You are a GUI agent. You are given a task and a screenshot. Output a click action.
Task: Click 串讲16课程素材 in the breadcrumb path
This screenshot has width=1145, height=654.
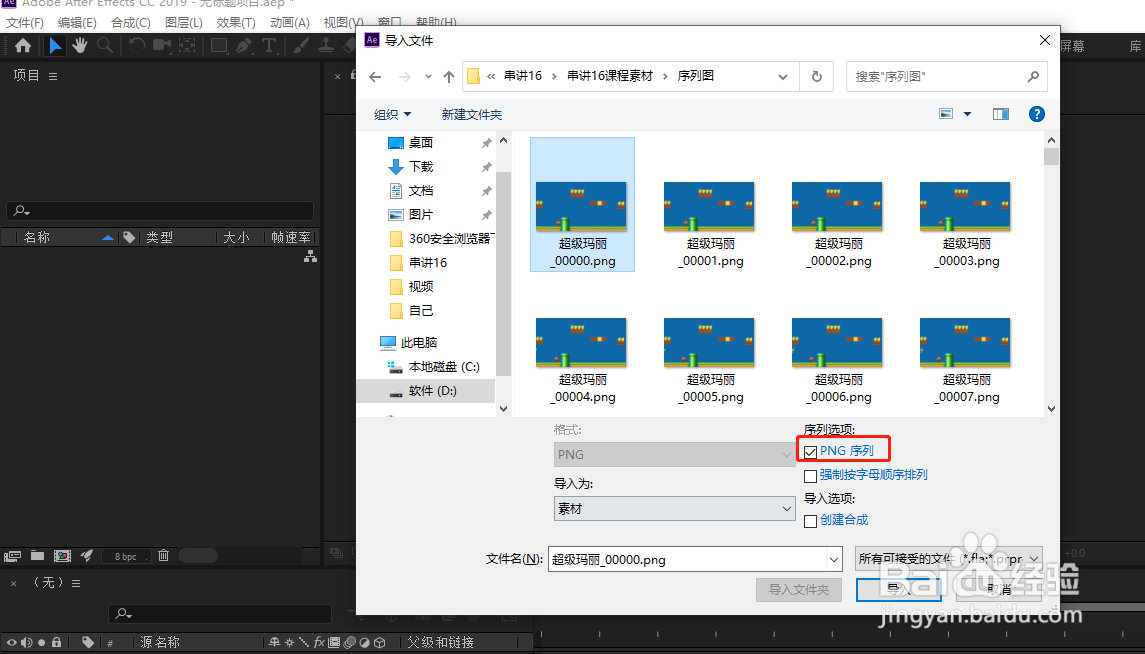[610, 76]
